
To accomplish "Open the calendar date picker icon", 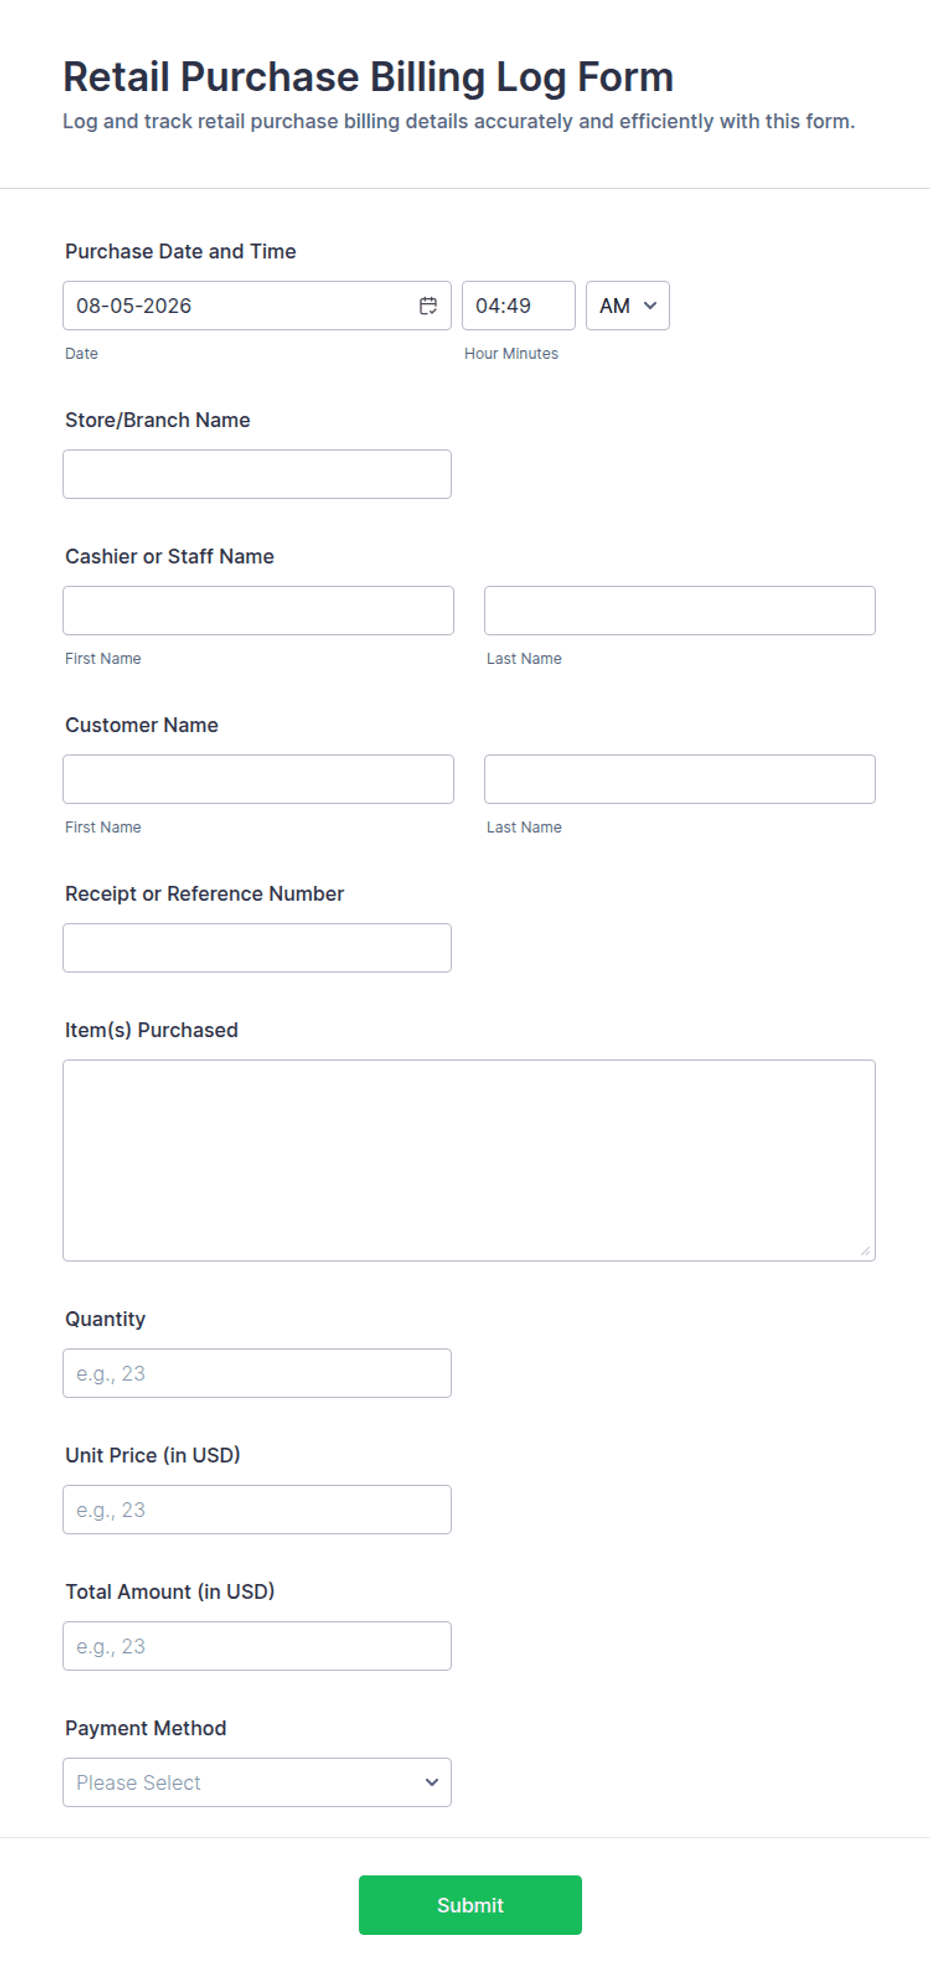I will (x=428, y=306).
